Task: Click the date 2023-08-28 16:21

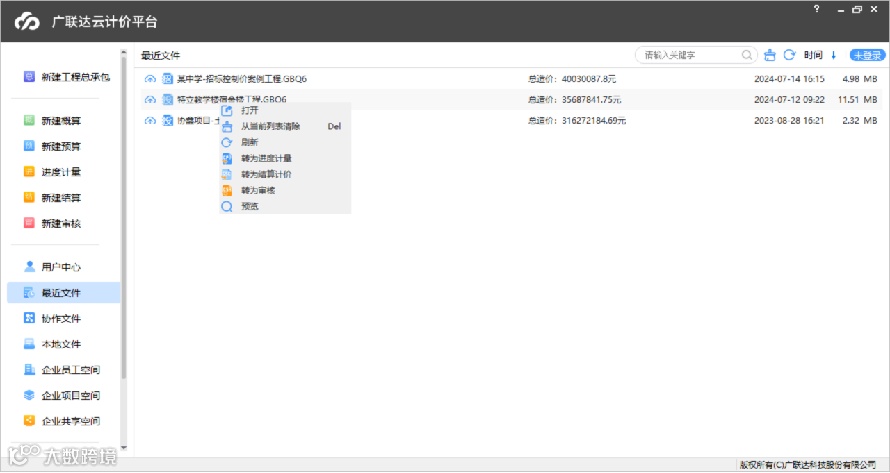Action: pos(789,120)
